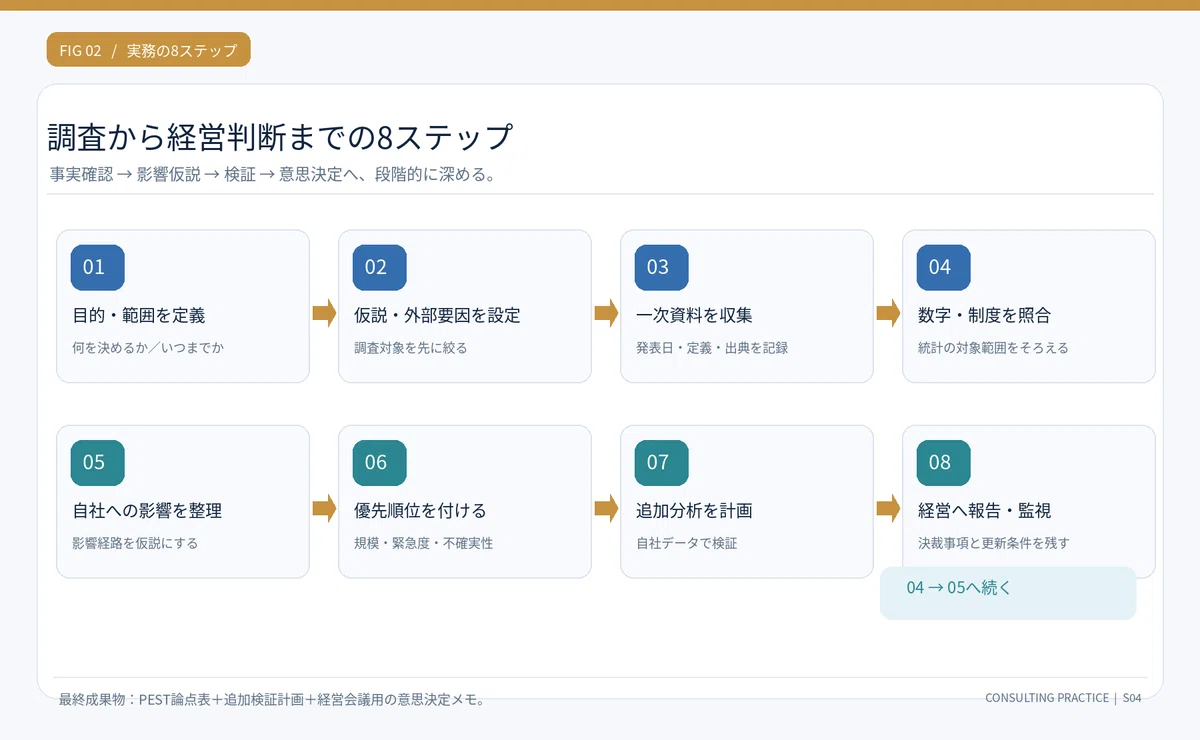Click the blue "04" step badge
This screenshot has width=1200, height=740.
click(x=943, y=267)
